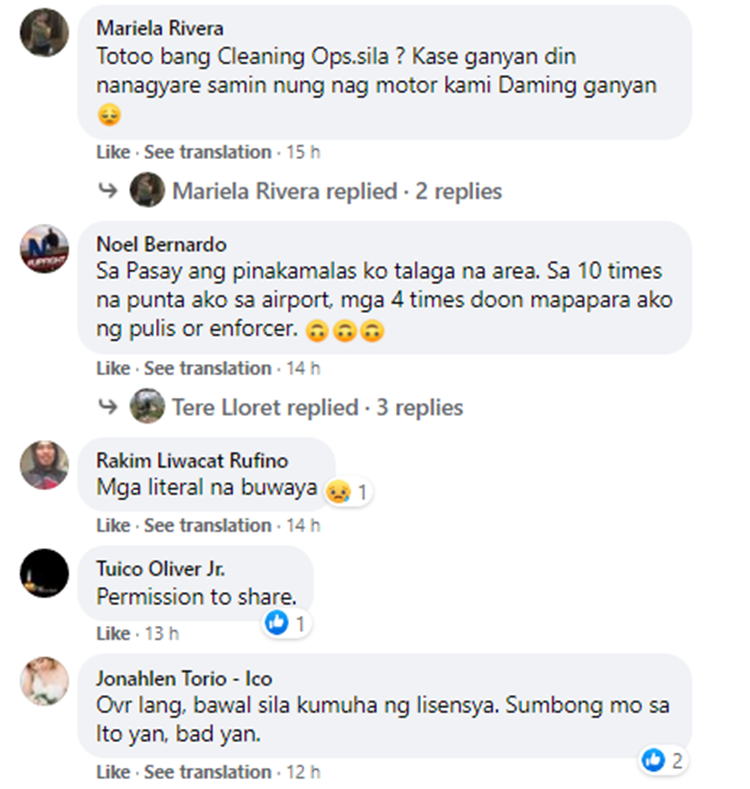Click Rakim Liwacat Rufino's profile photo
The width and height of the screenshot is (750, 789).
(44, 465)
